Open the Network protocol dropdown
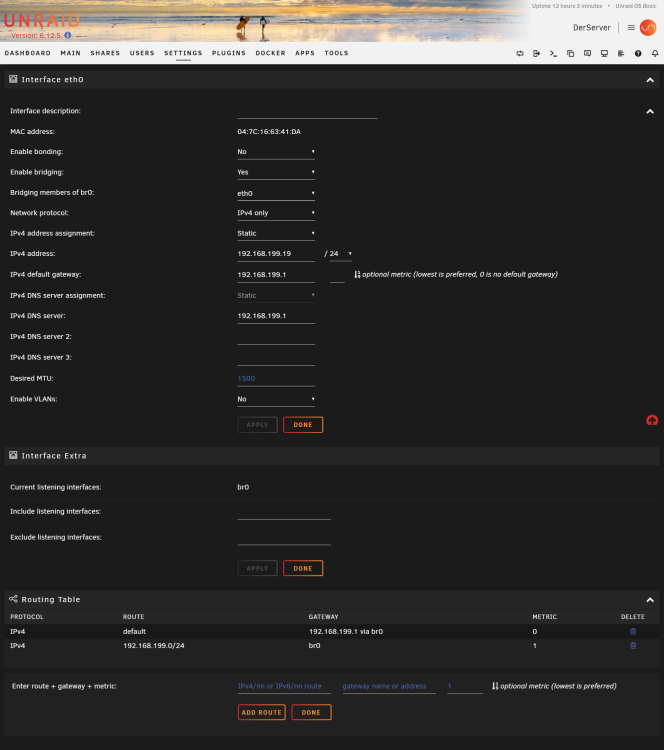The width and height of the screenshot is (664, 750). pyautogui.click(x=276, y=213)
